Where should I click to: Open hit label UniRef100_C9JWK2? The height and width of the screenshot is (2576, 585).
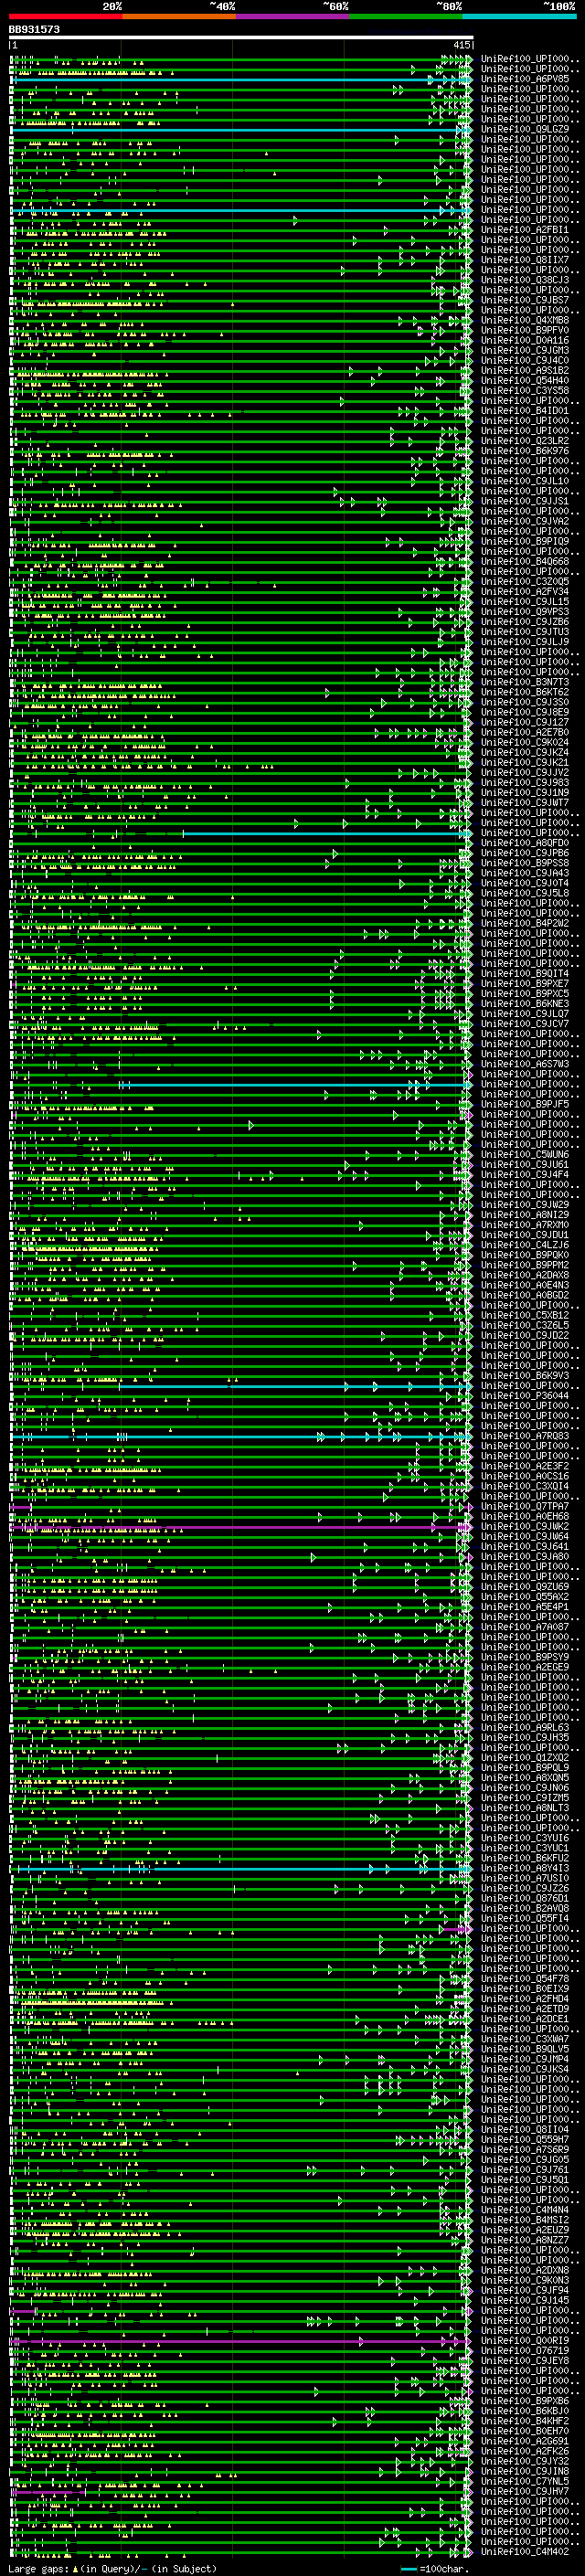click(x=525, y=1526)
